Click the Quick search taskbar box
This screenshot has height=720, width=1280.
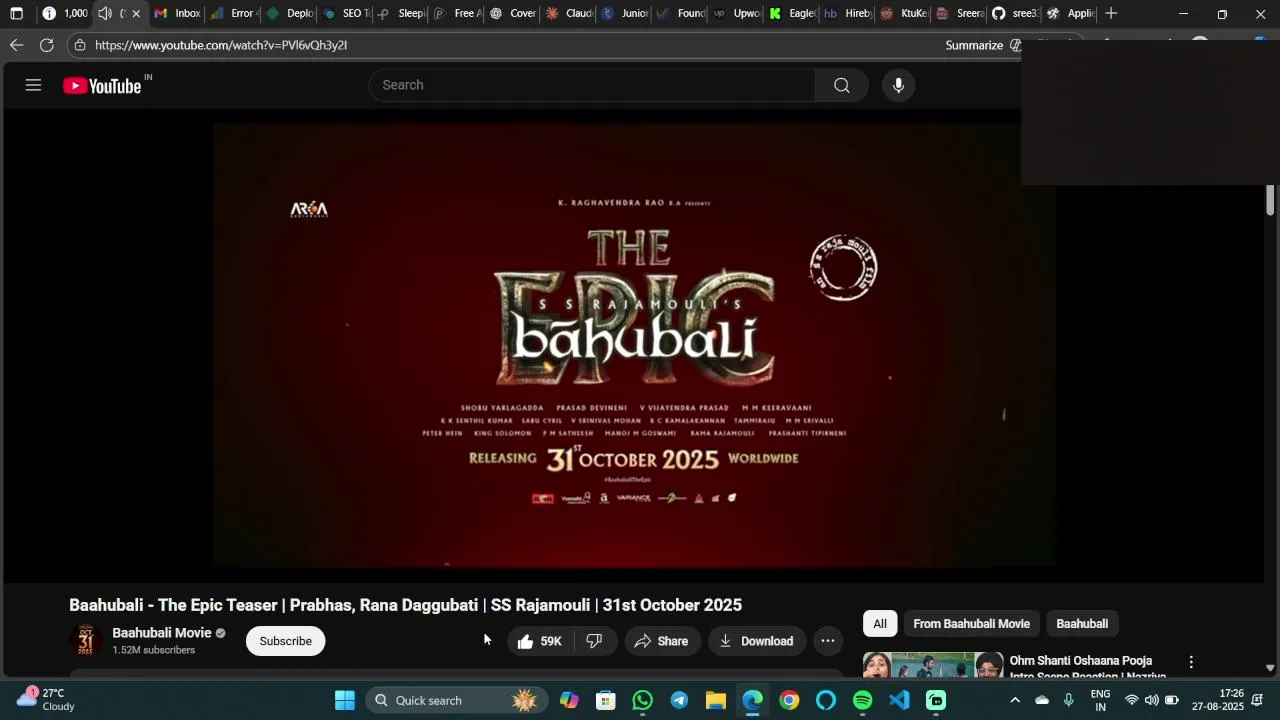456,700
